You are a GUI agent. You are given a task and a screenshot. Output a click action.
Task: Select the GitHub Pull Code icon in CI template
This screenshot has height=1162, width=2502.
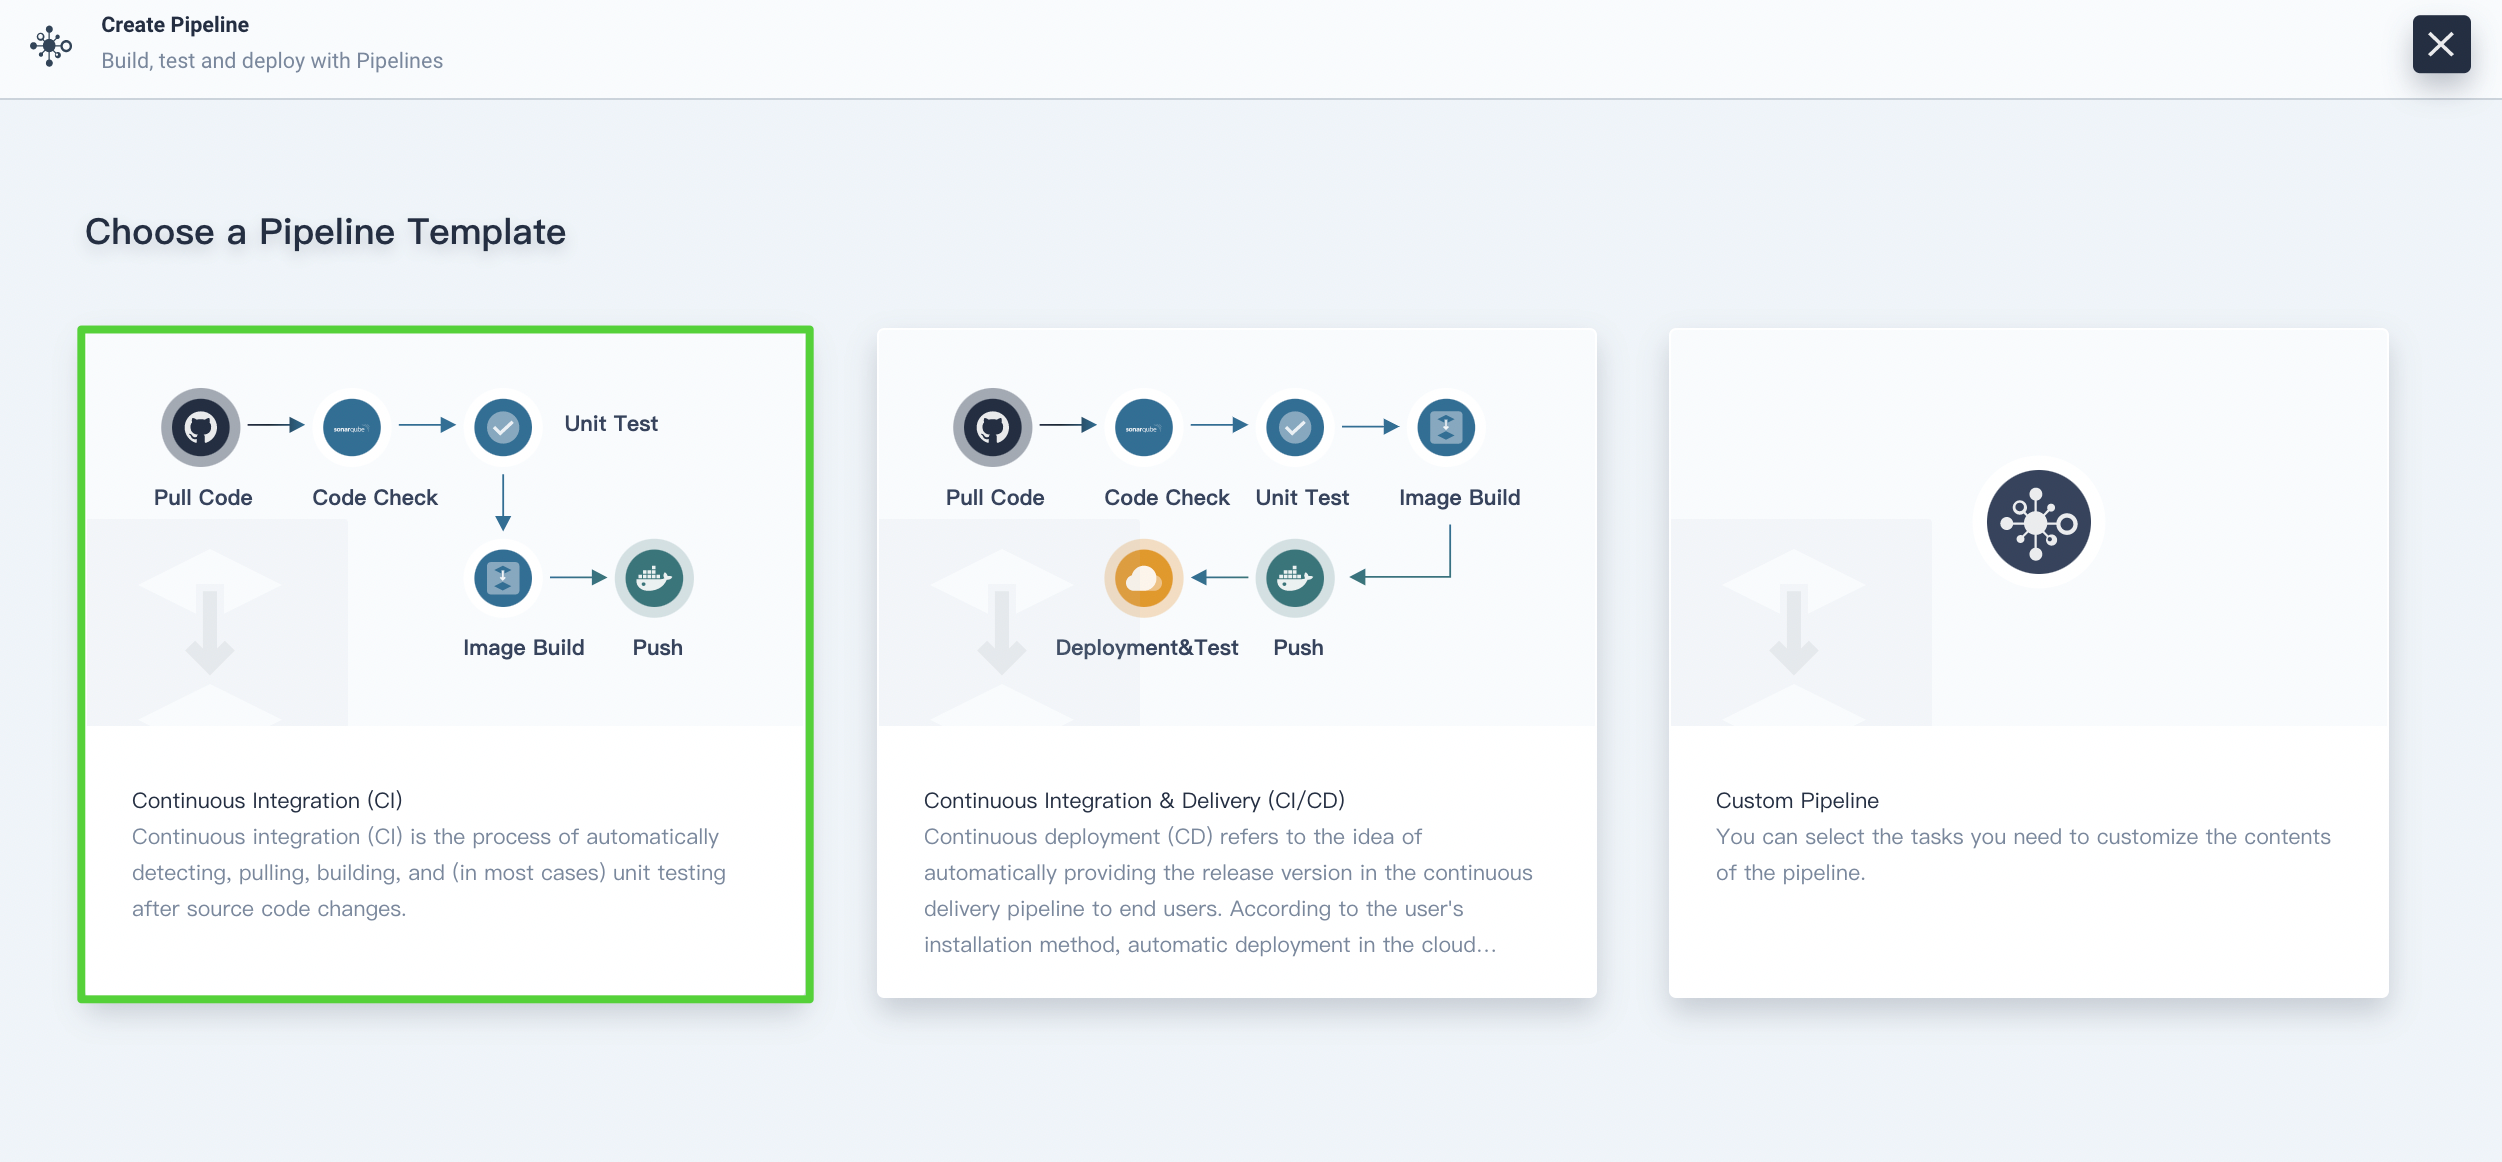tap(201, 427)
